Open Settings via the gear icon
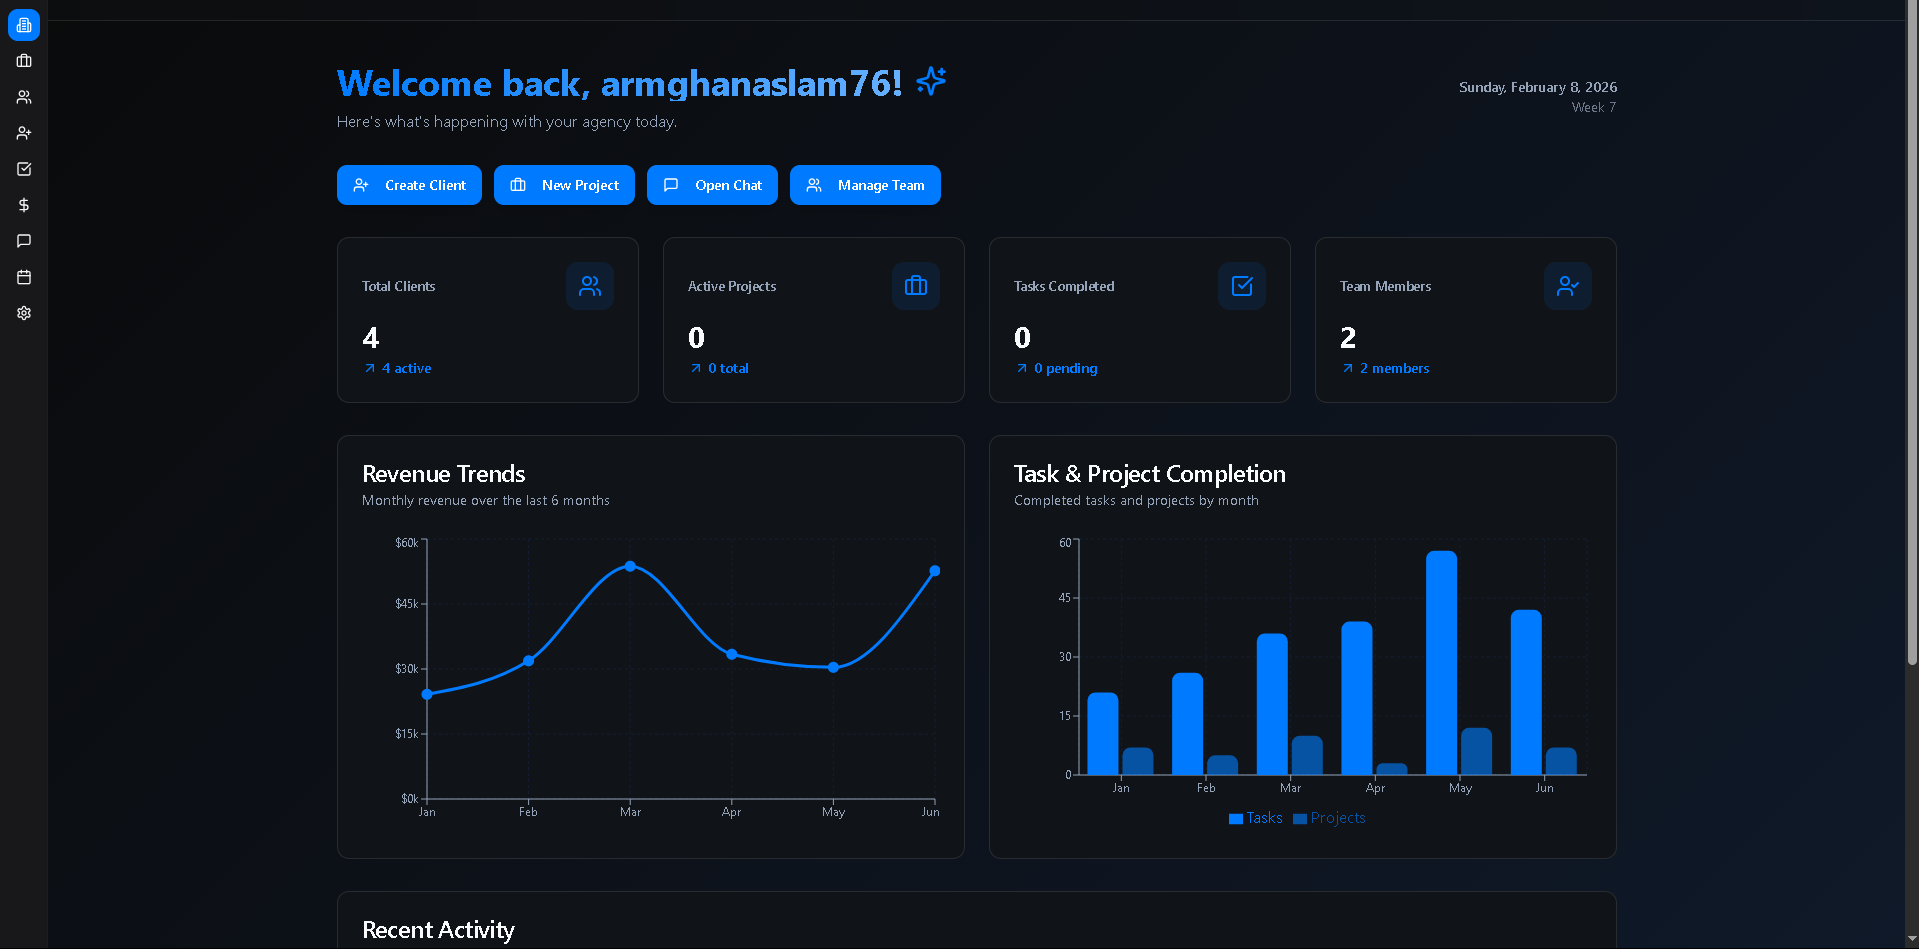The width and height of the screenshot is (1919, 949). 23,313
